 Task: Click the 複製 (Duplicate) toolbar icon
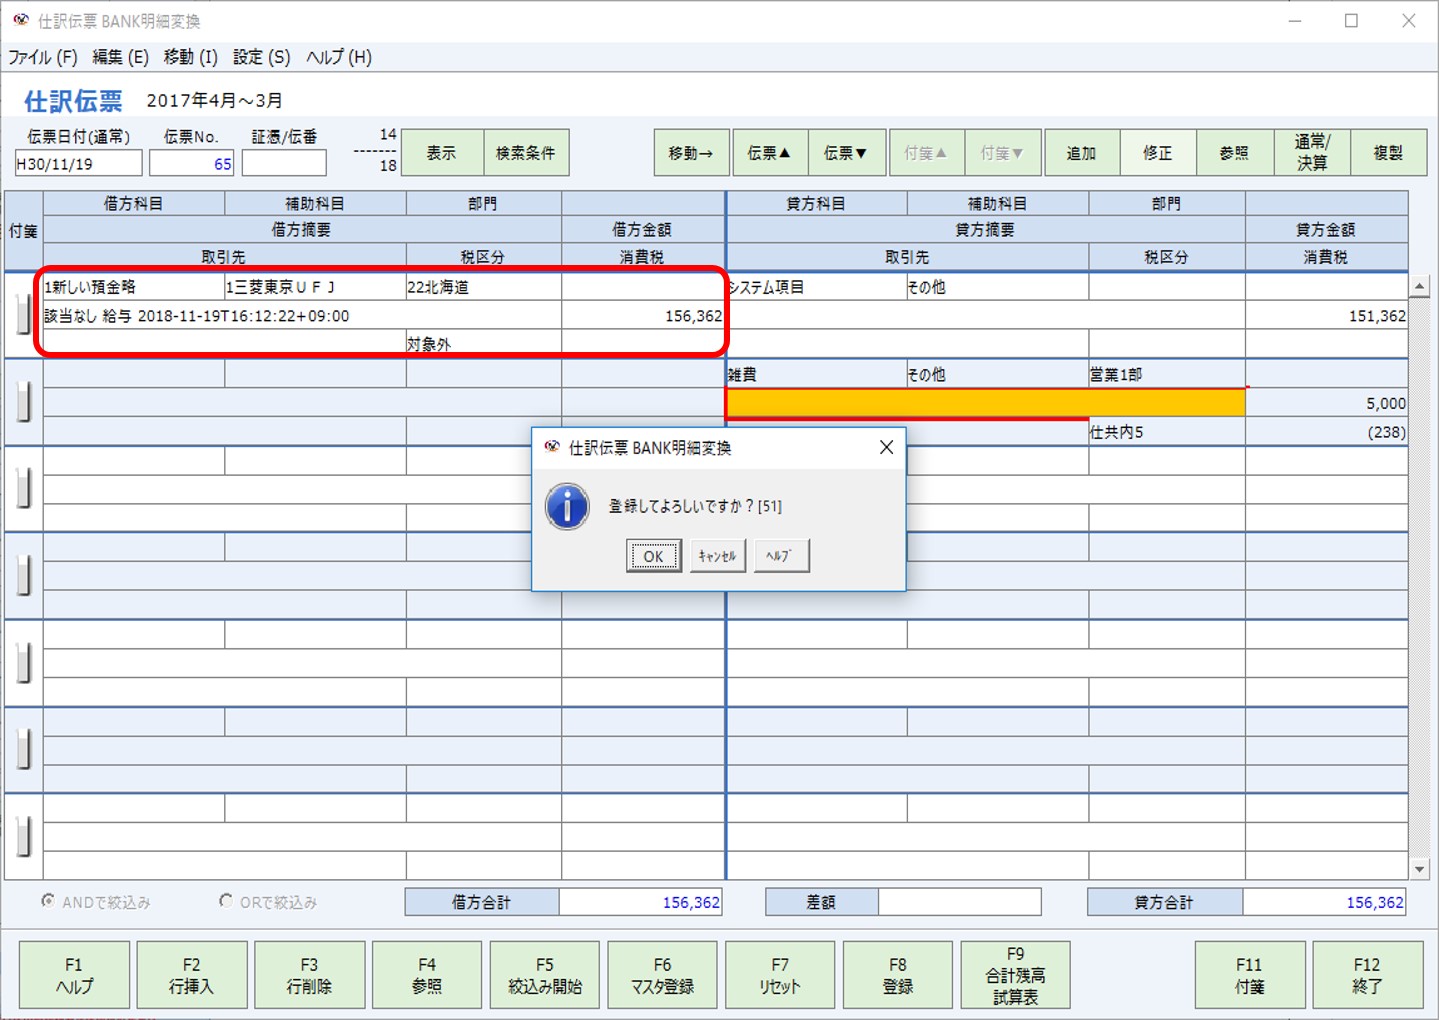(x=1389, y=152)
